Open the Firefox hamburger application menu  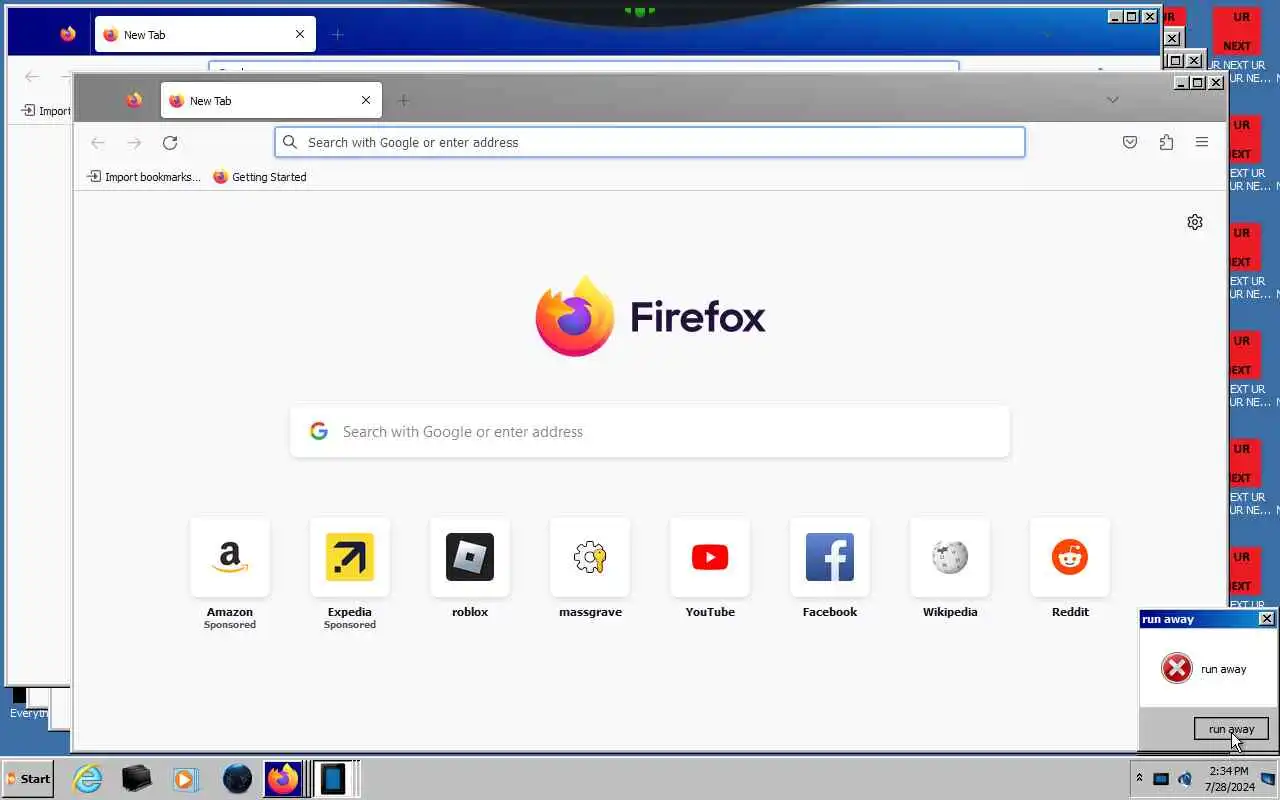pyautogui.click(x=1202, y=143)
